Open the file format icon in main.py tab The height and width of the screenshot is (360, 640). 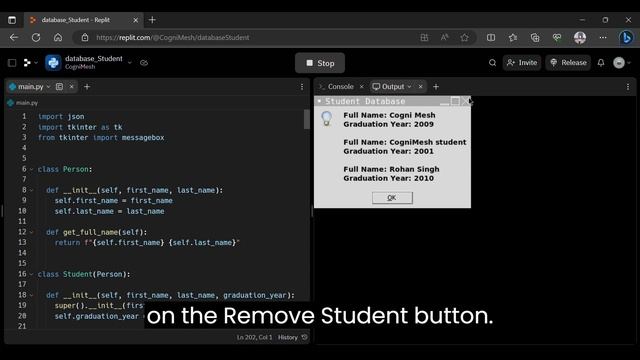(x=60, y=87)
